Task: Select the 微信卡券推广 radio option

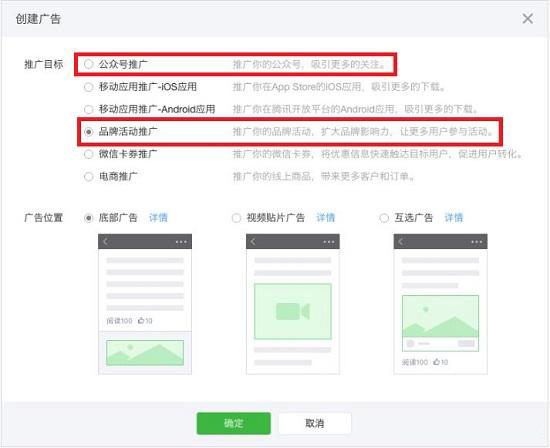Action: (x=88, y=154)
